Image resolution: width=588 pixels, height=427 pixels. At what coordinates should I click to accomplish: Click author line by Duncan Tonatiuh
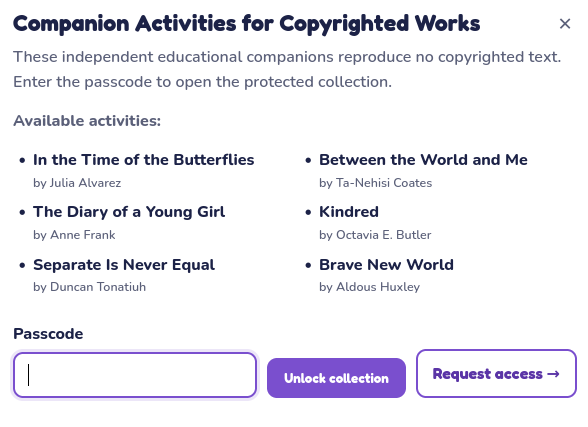(89, 287)
